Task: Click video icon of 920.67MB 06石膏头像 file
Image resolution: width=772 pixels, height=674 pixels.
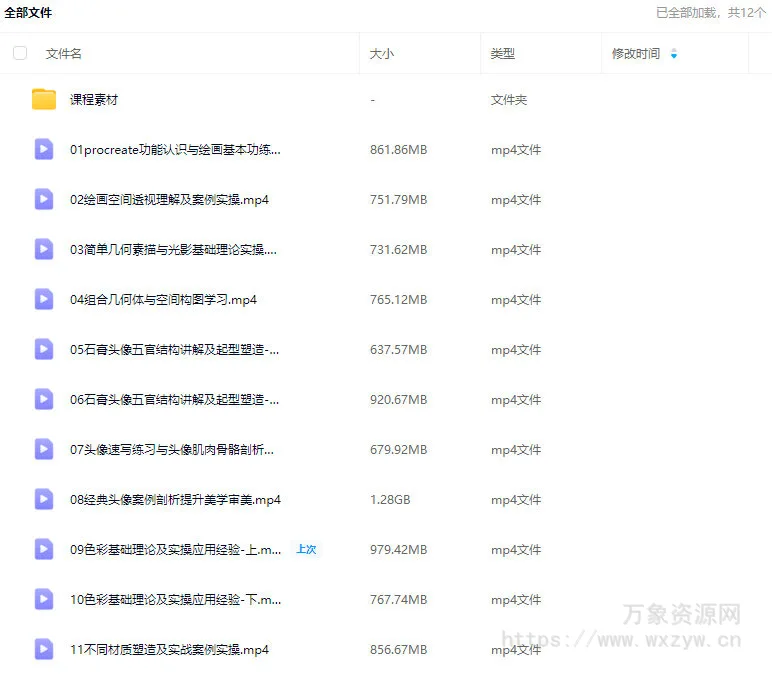Action: (44, 399)
